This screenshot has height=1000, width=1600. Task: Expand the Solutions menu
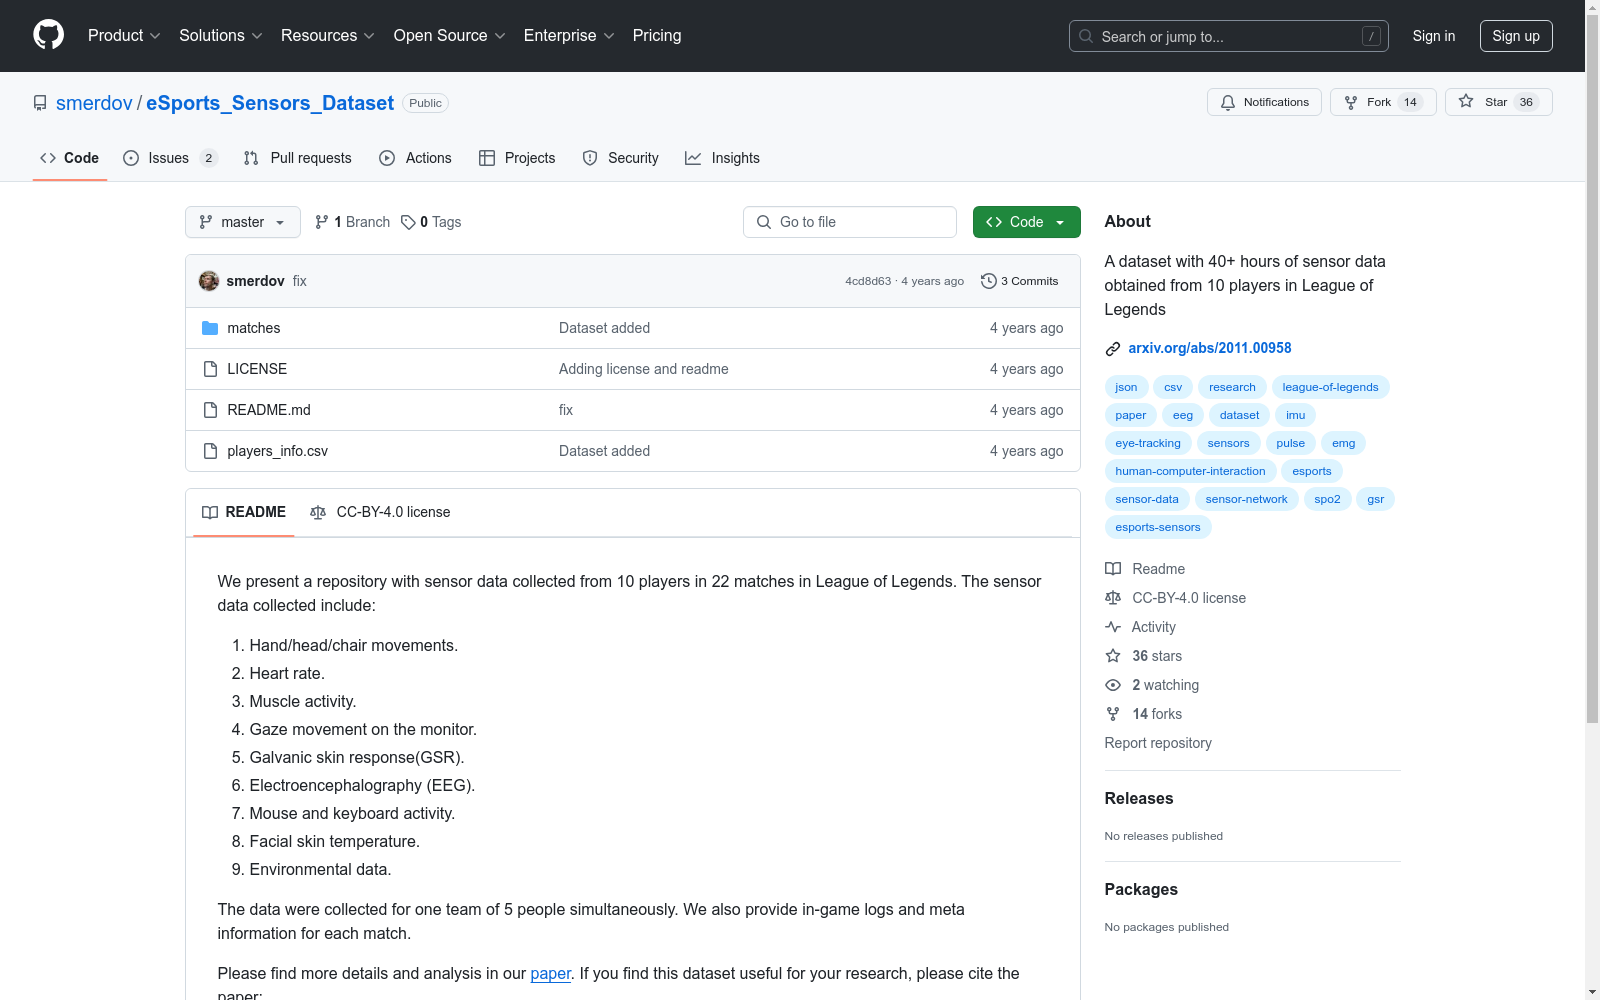(221, 36)
